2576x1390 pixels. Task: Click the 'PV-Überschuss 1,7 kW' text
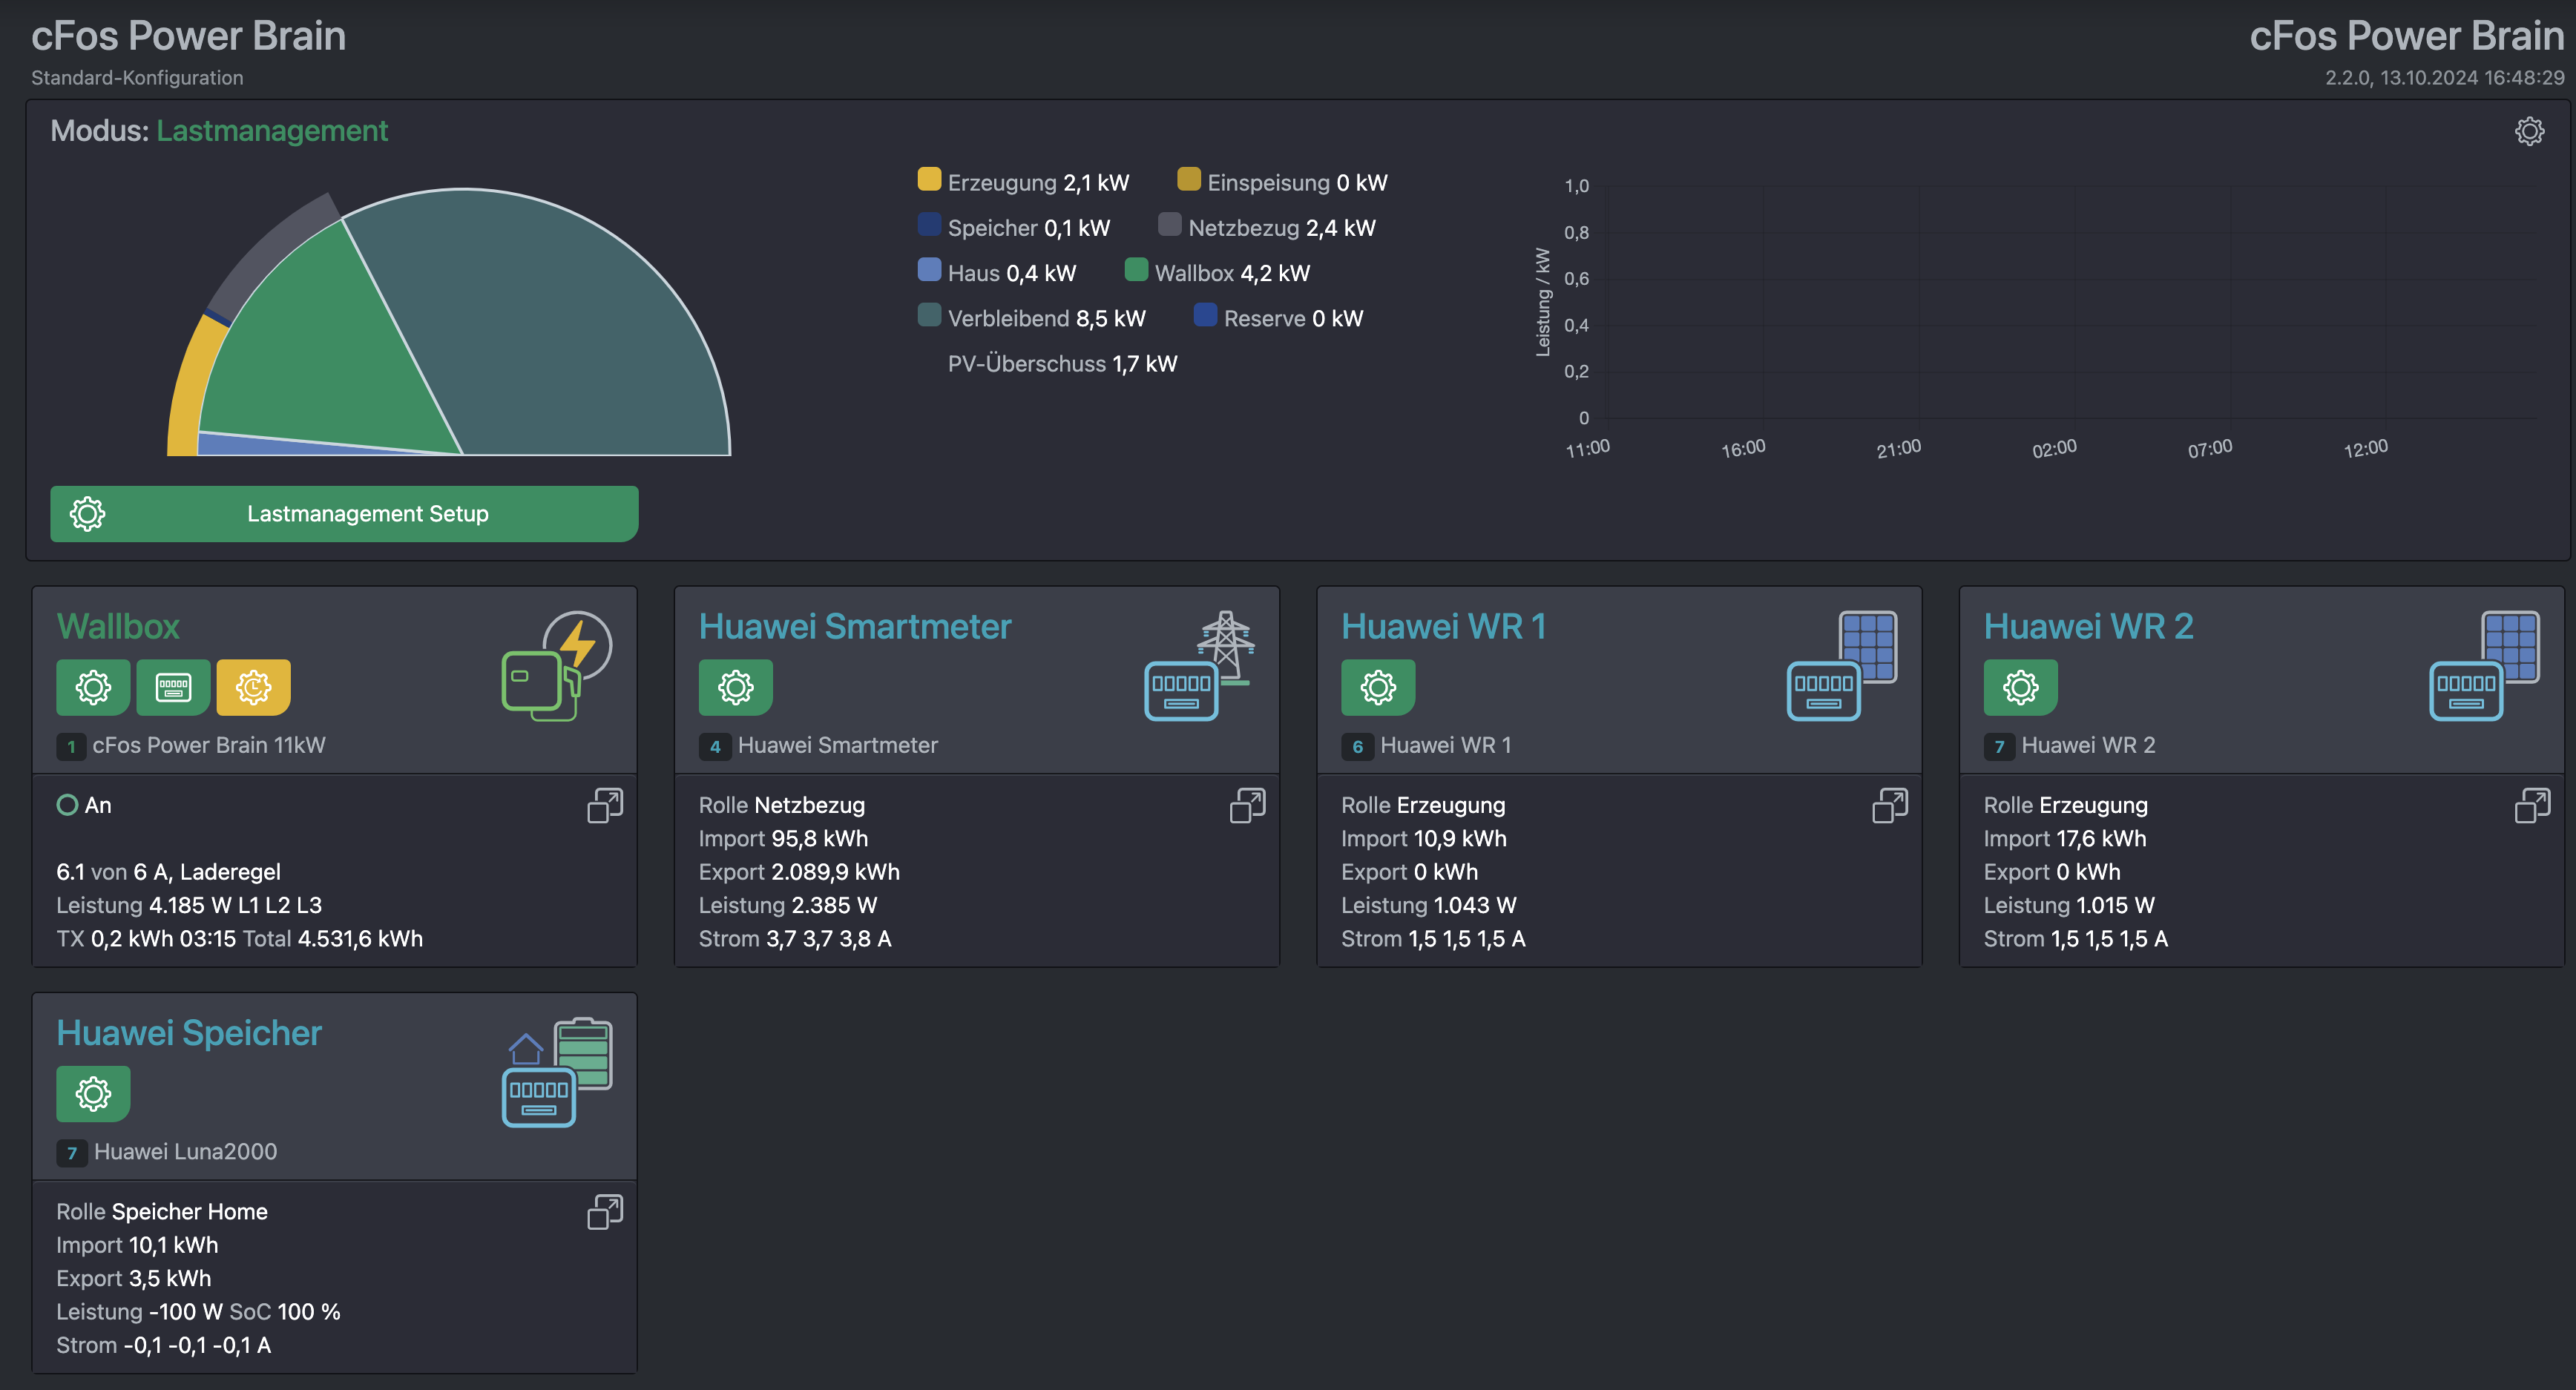[1062, 364]
